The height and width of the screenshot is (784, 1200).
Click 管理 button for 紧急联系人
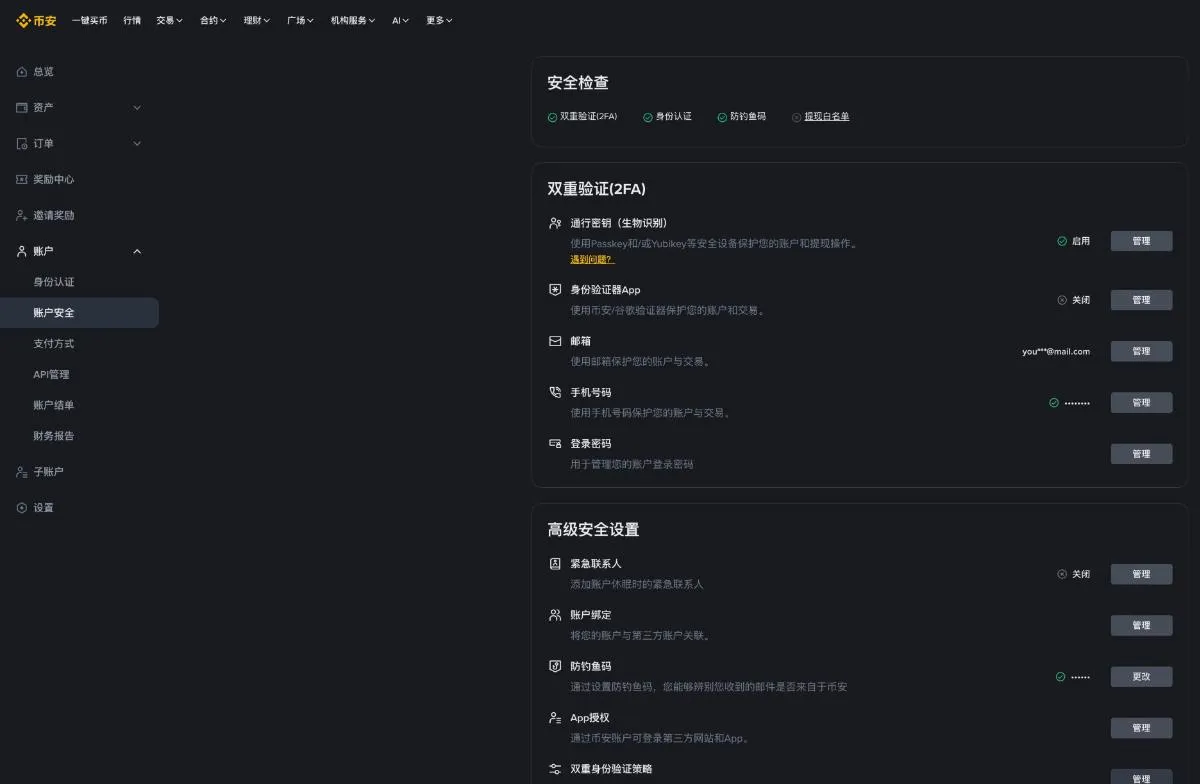click(1141, 574)
